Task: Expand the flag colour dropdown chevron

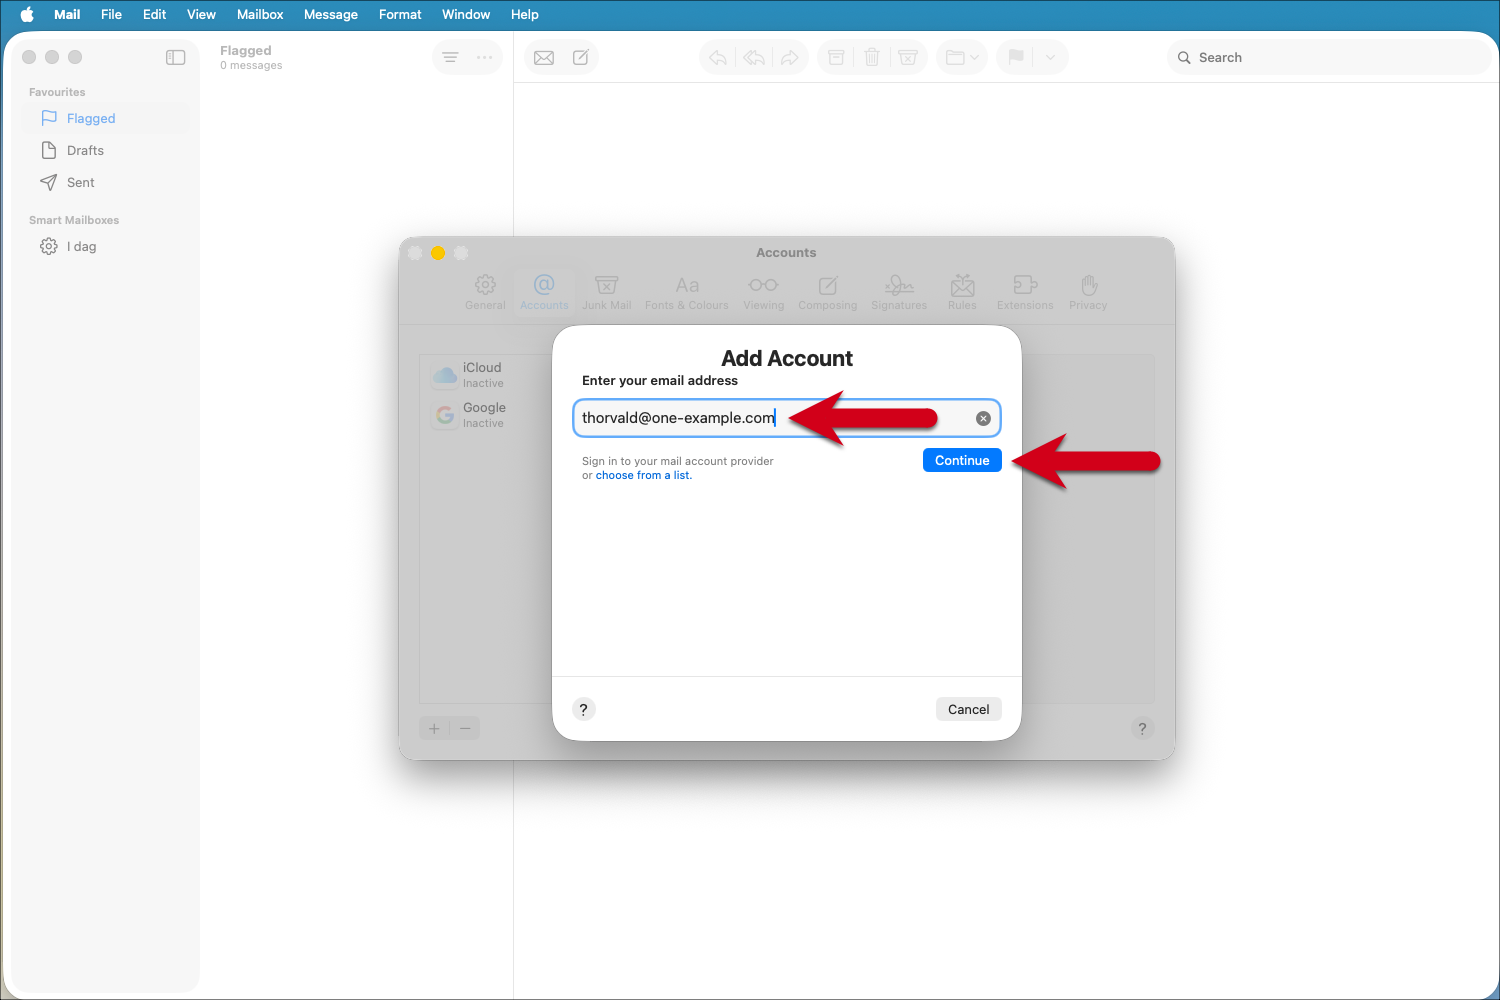Action: [x=1049, y=57]
